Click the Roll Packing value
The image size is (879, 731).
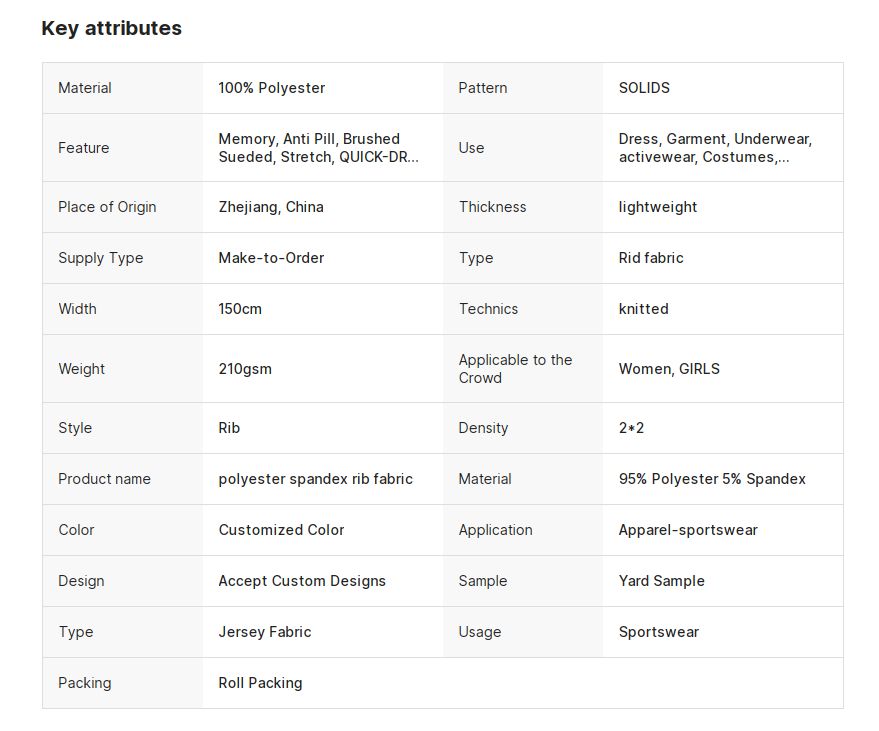pos(260,683)
